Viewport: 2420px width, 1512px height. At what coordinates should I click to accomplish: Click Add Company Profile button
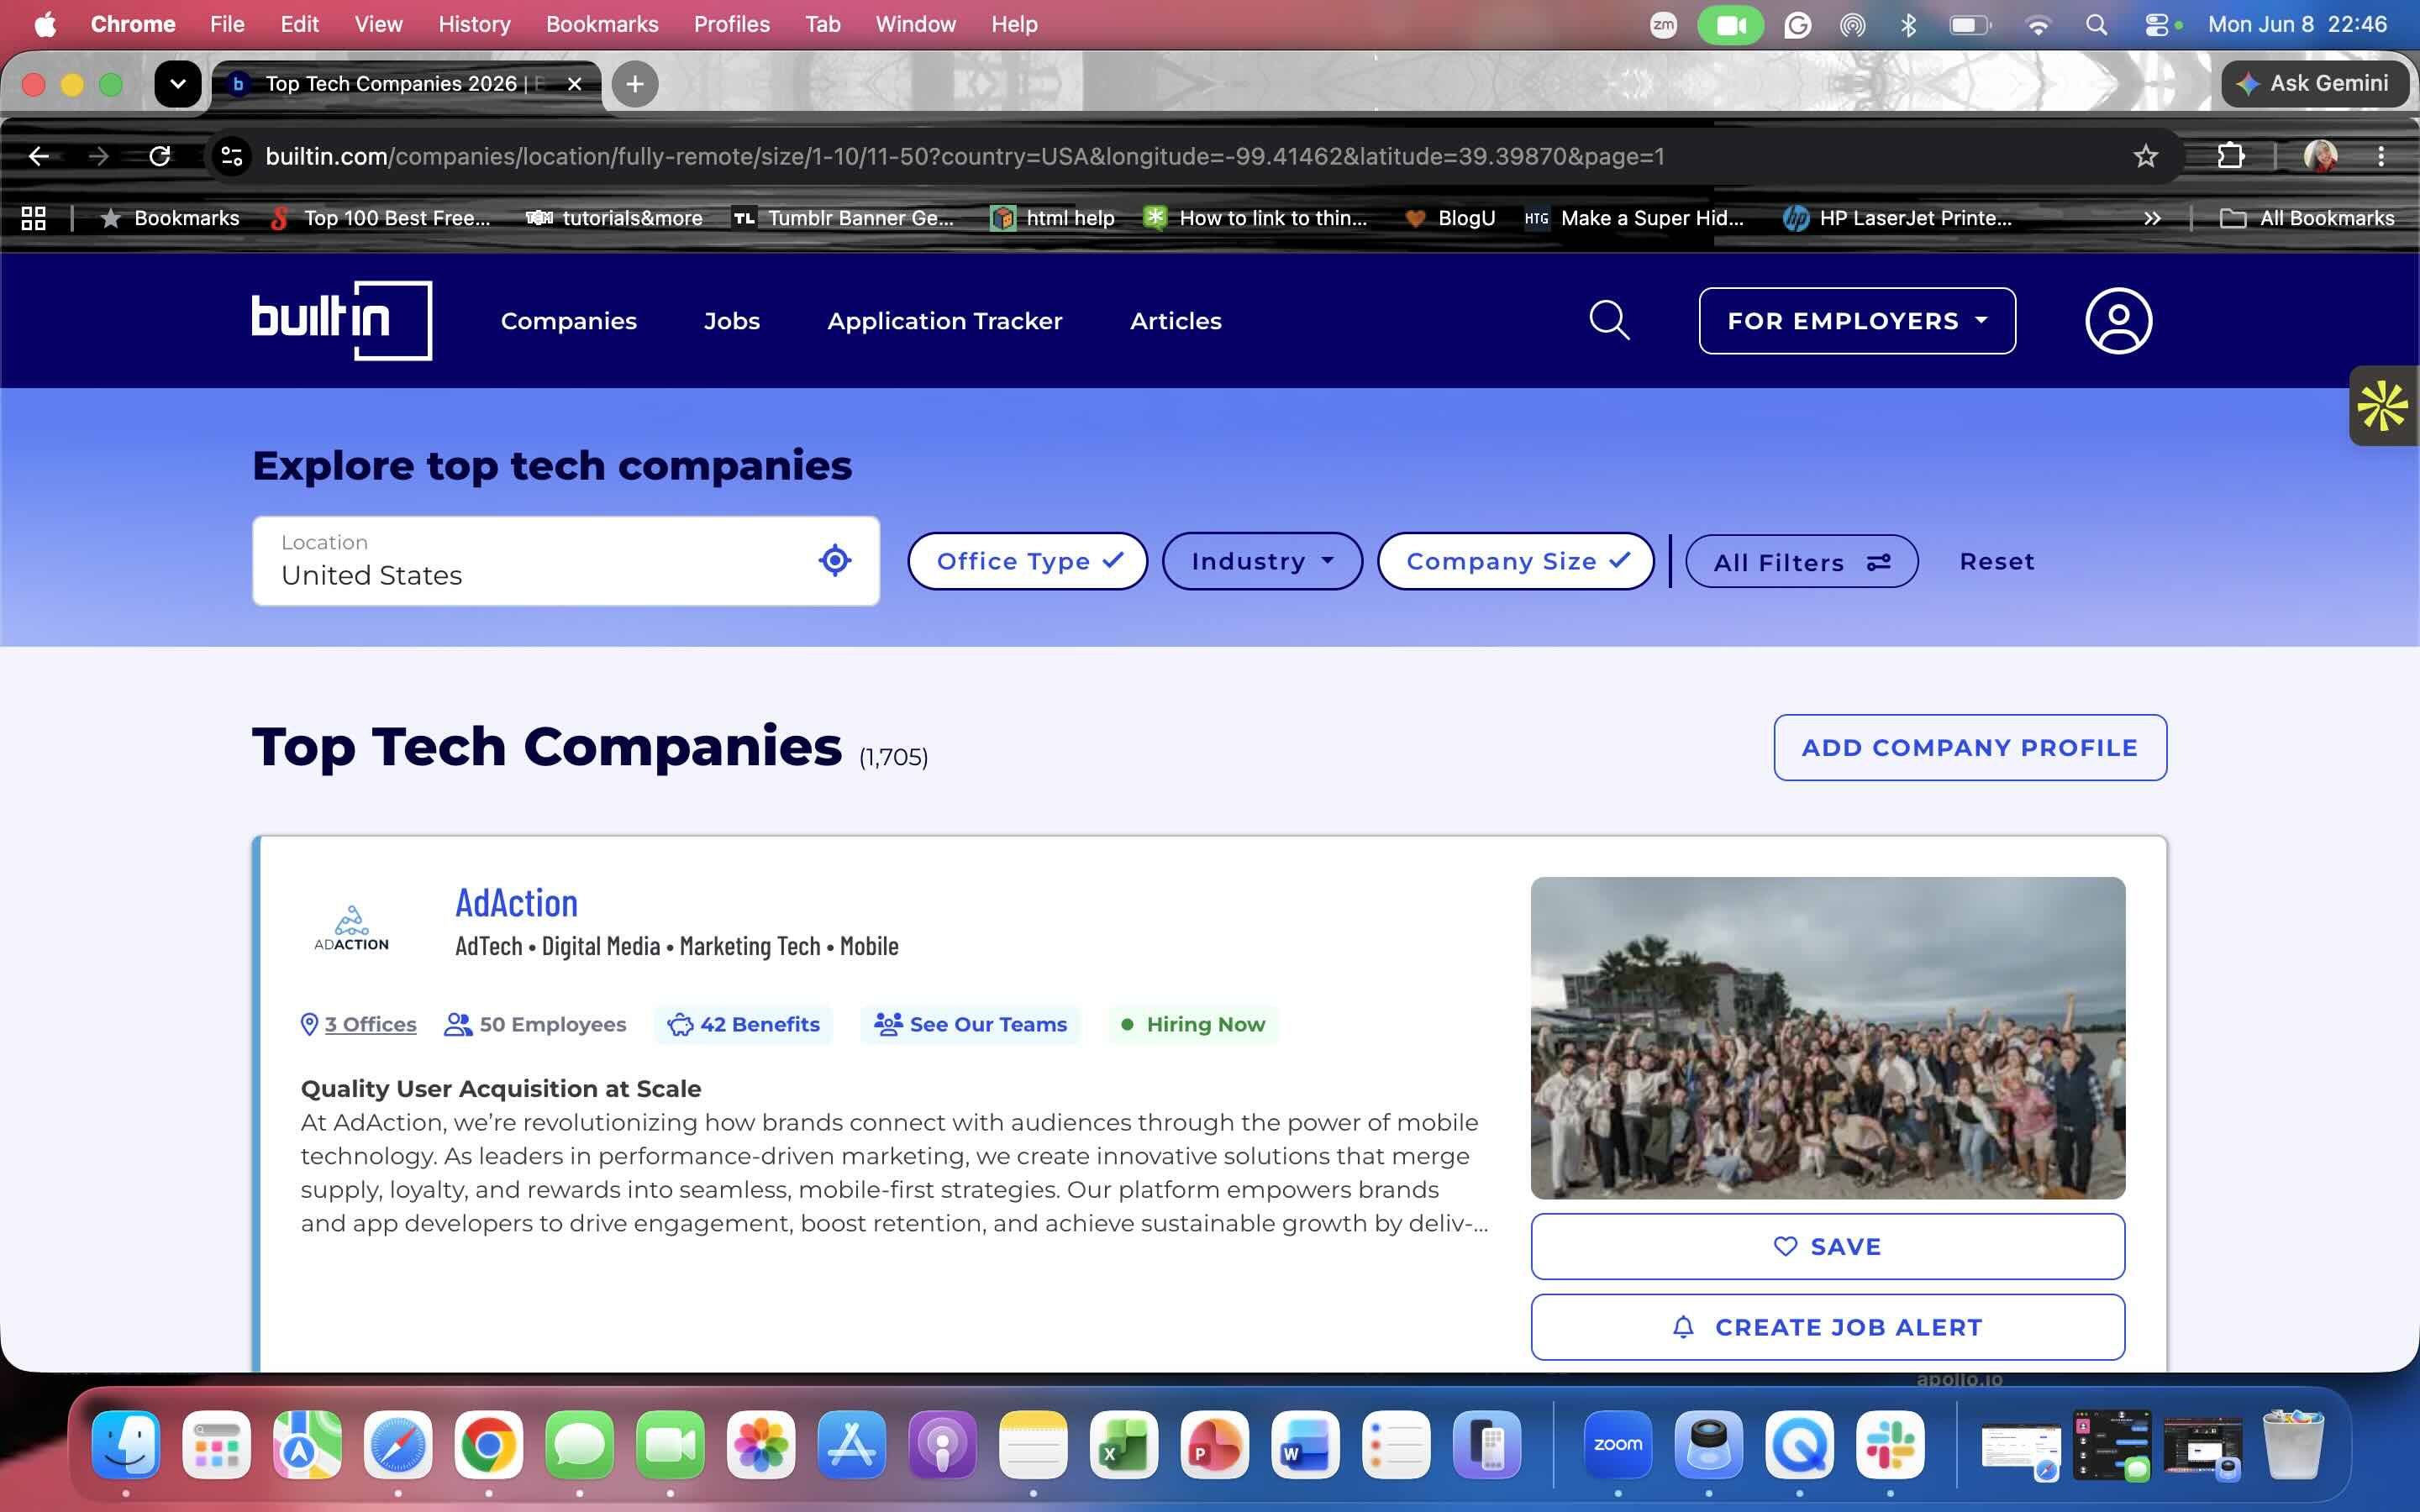[1970, 747]
